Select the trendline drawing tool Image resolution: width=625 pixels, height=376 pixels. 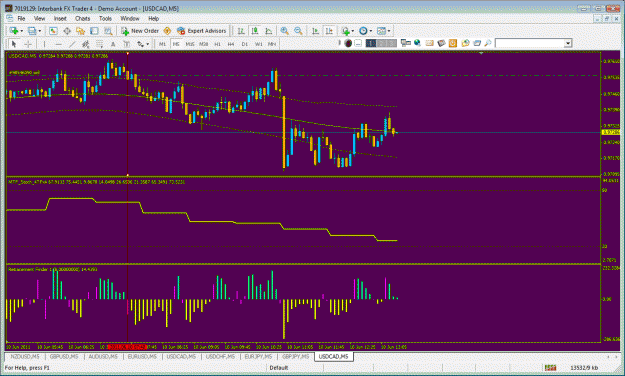[72, 44]
